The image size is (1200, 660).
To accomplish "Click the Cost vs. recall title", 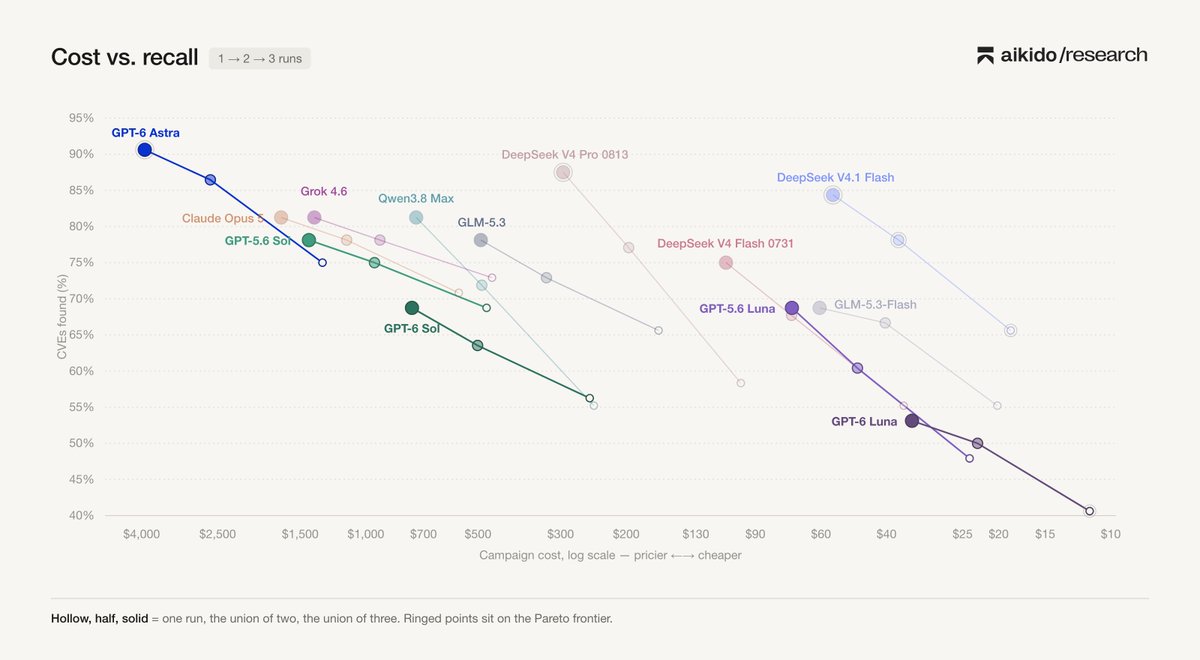I will 124,58.
